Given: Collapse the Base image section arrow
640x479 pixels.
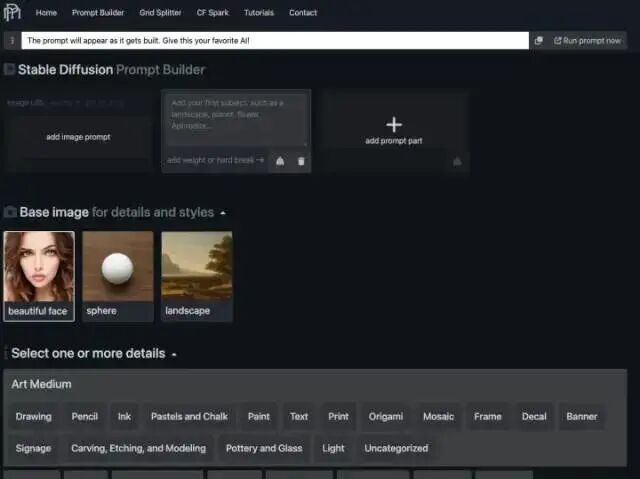Looking at the screenshot, I should (223, 213).
